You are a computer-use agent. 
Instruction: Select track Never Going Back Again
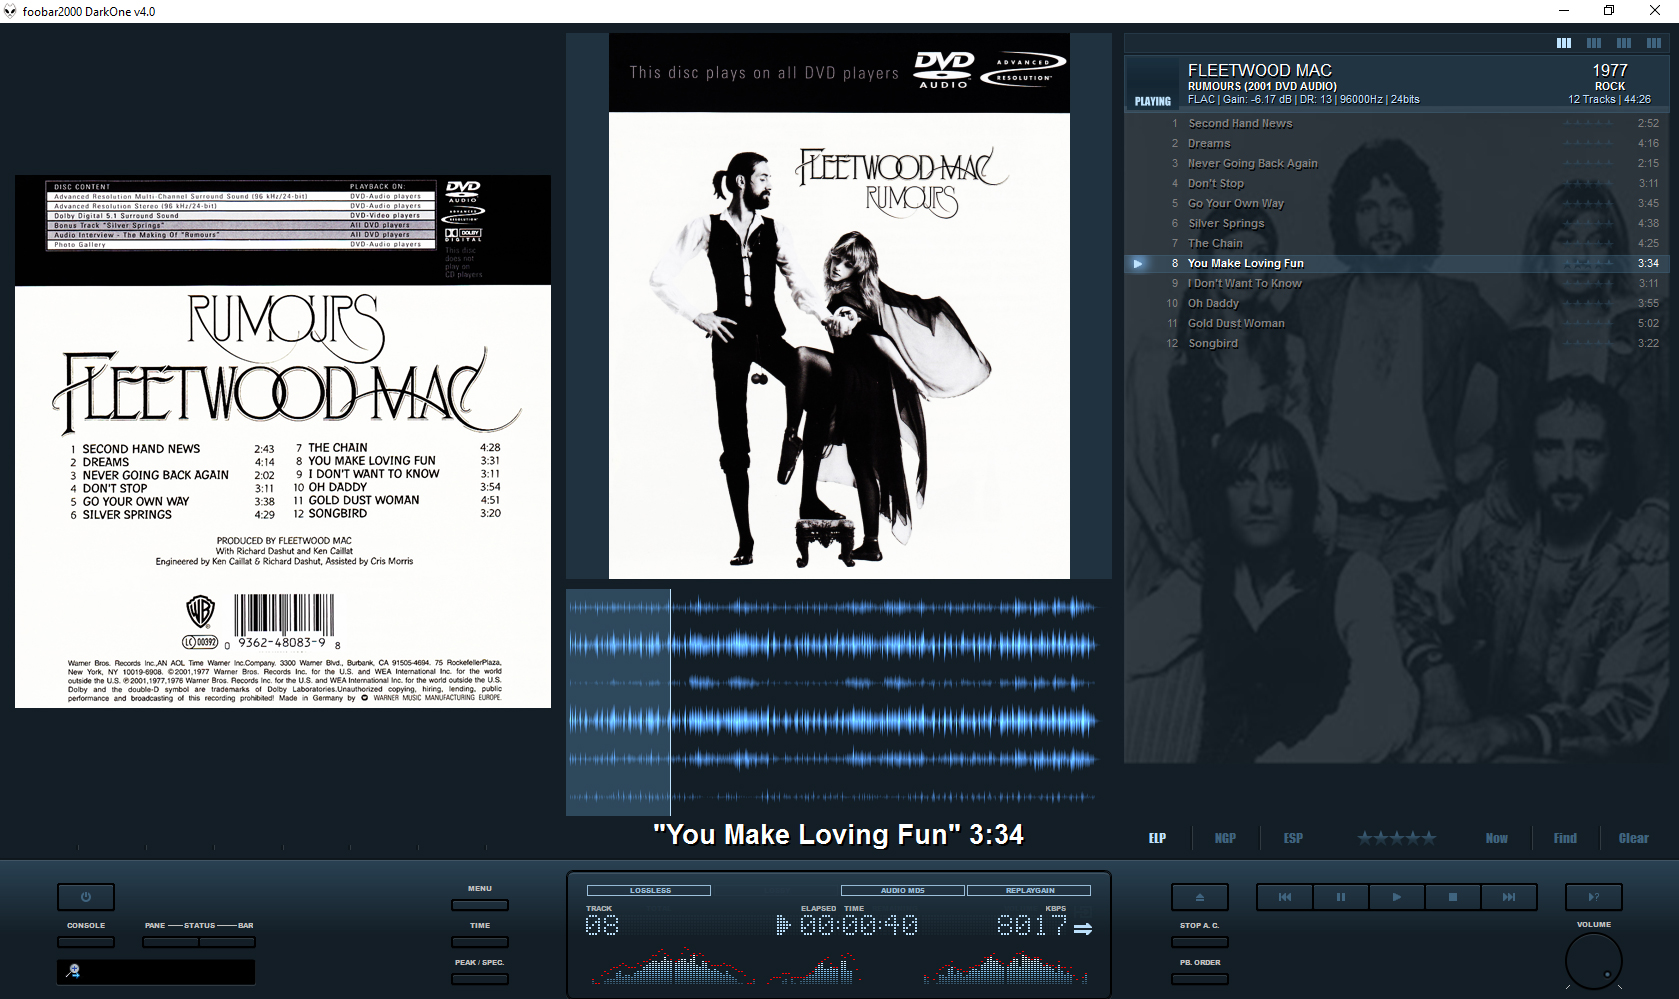coord(1397,163)
